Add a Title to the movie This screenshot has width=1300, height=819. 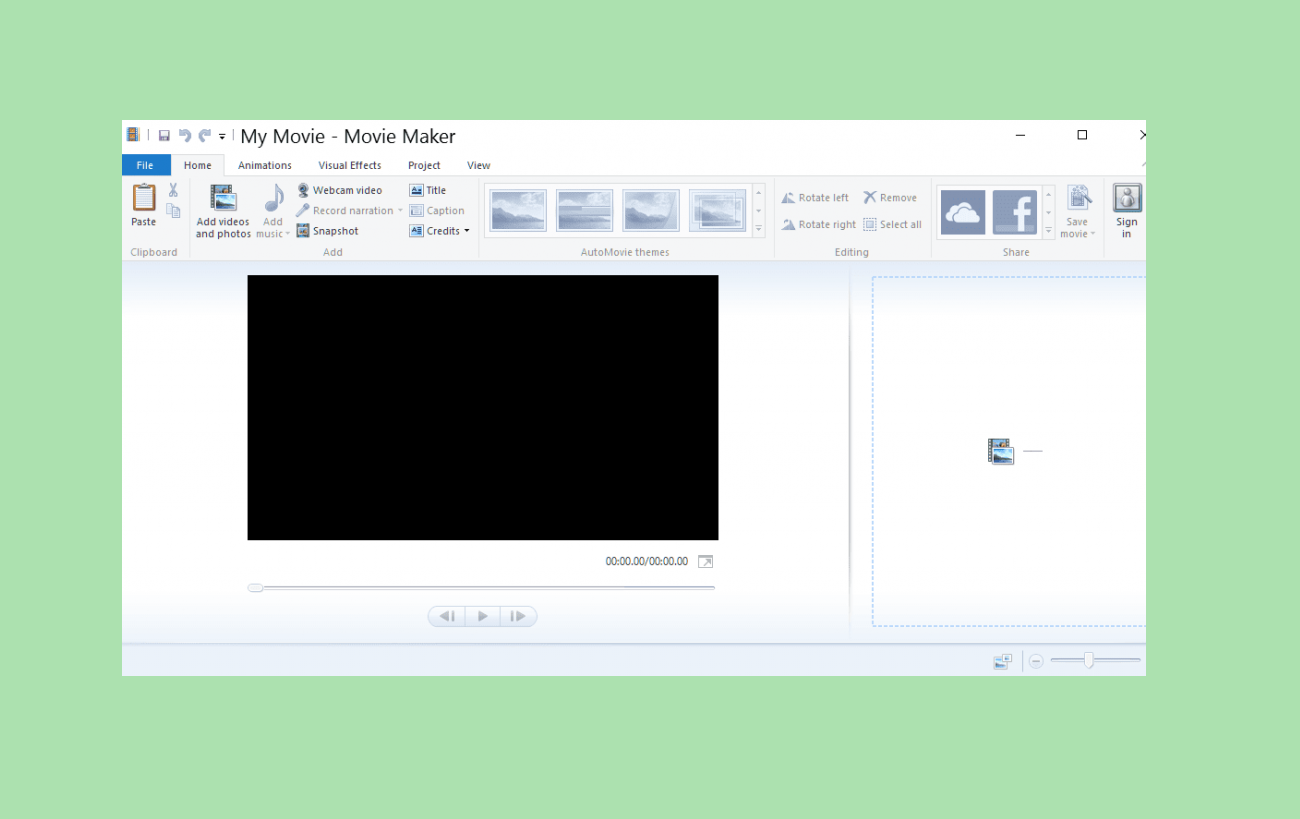coord(428,190)
